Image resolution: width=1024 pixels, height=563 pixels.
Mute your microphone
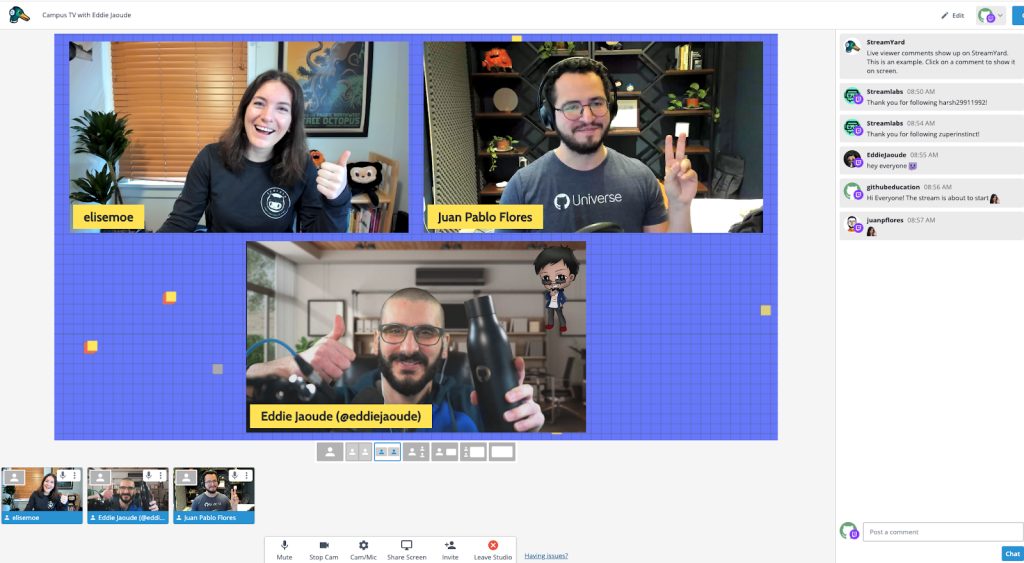coord(284,545)
